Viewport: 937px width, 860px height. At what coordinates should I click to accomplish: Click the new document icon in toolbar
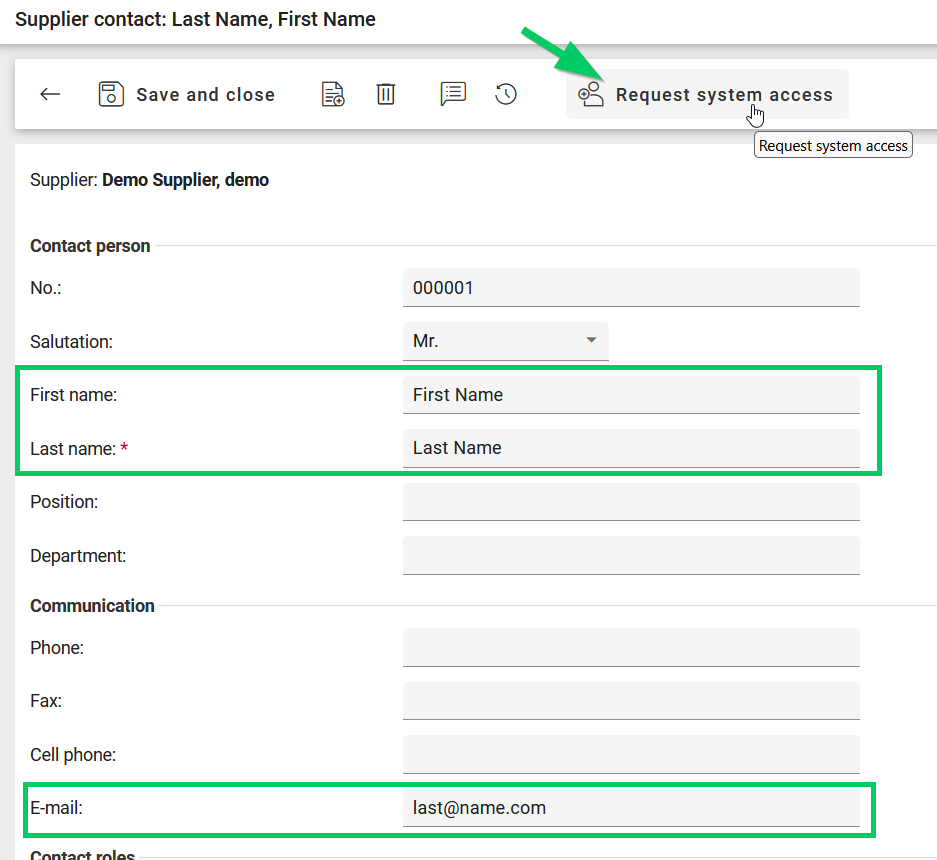point(332,94)
